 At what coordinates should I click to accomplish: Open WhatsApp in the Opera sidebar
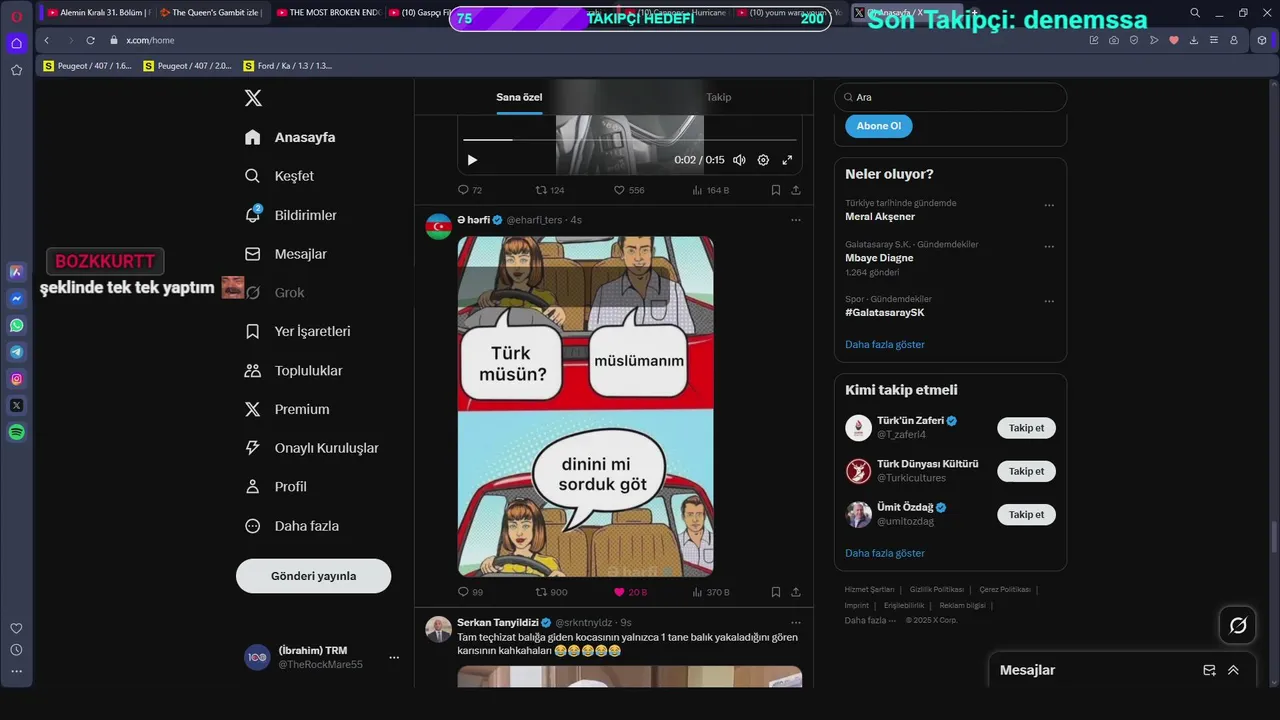tap(17, 325)
